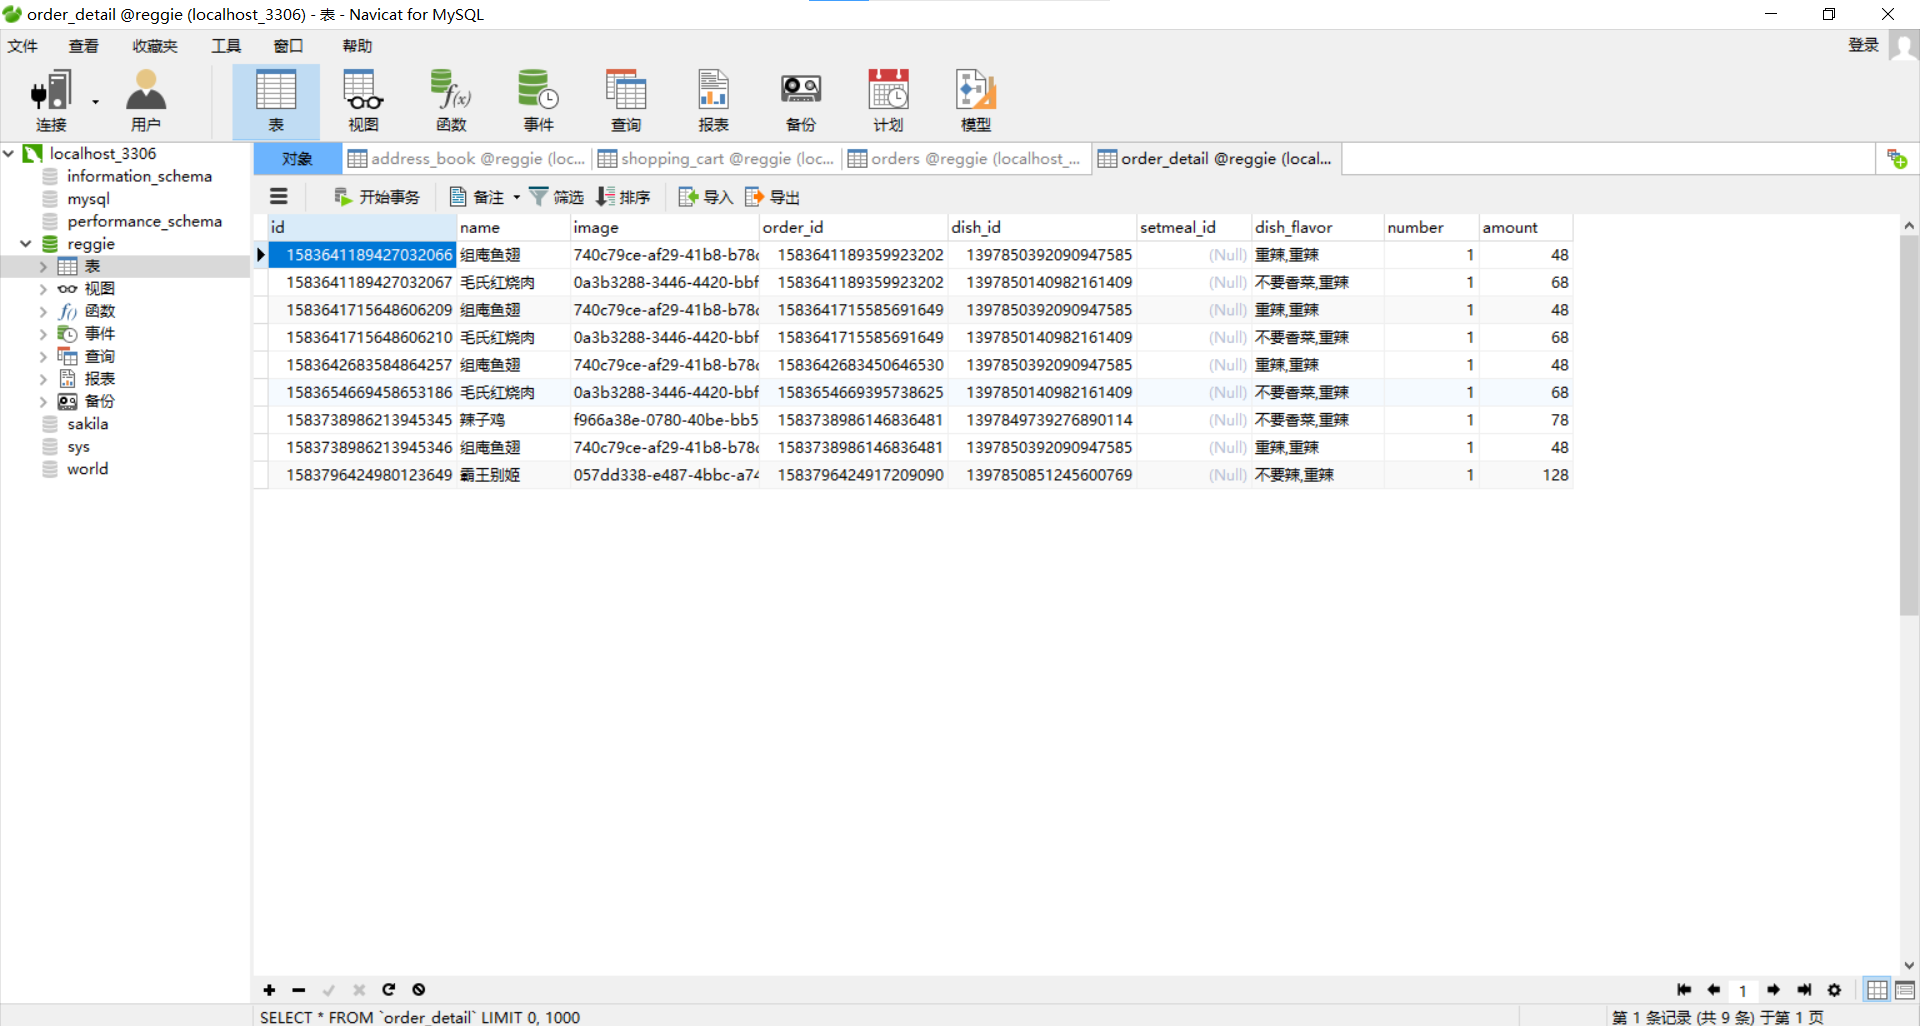1920x1026 pixels.
Task: Select the sakila database
Action: coord(88,424)
